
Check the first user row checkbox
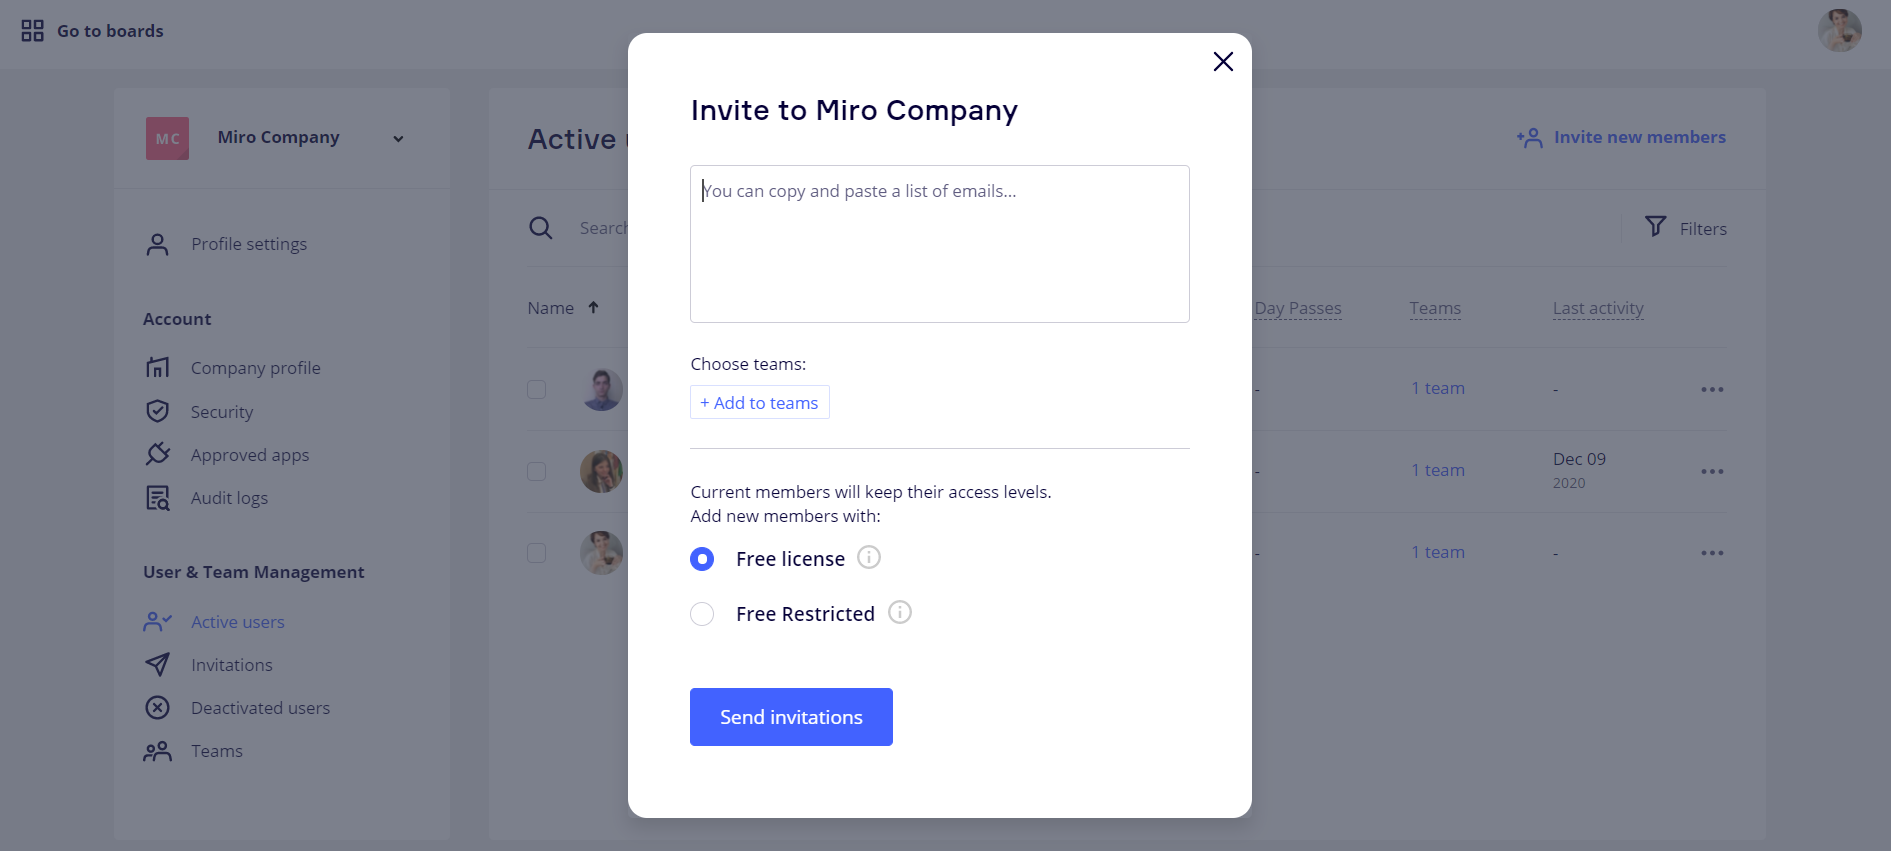click(x=537, y=389)
